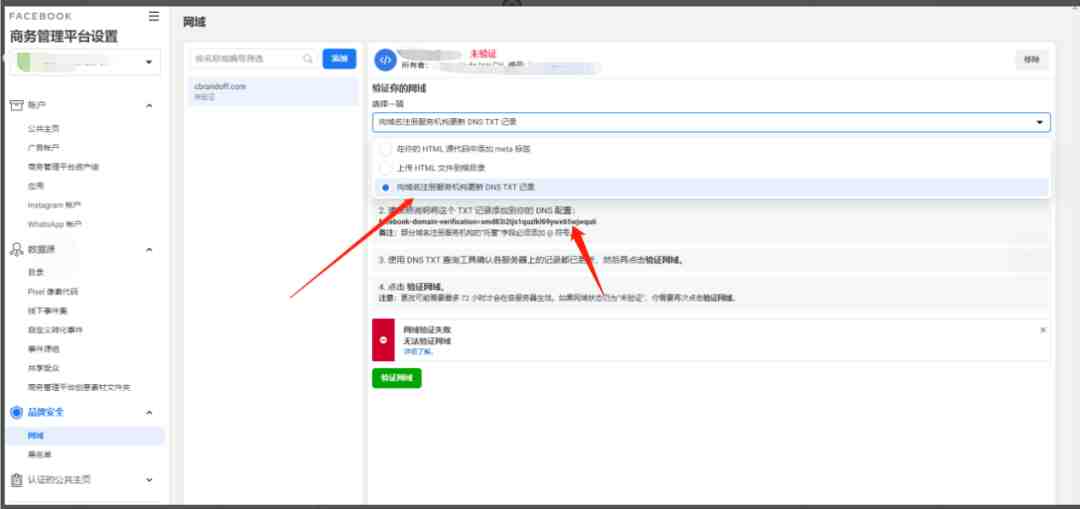Toggle the hamburger menu beside FACEBOOK

coord(154,17)
